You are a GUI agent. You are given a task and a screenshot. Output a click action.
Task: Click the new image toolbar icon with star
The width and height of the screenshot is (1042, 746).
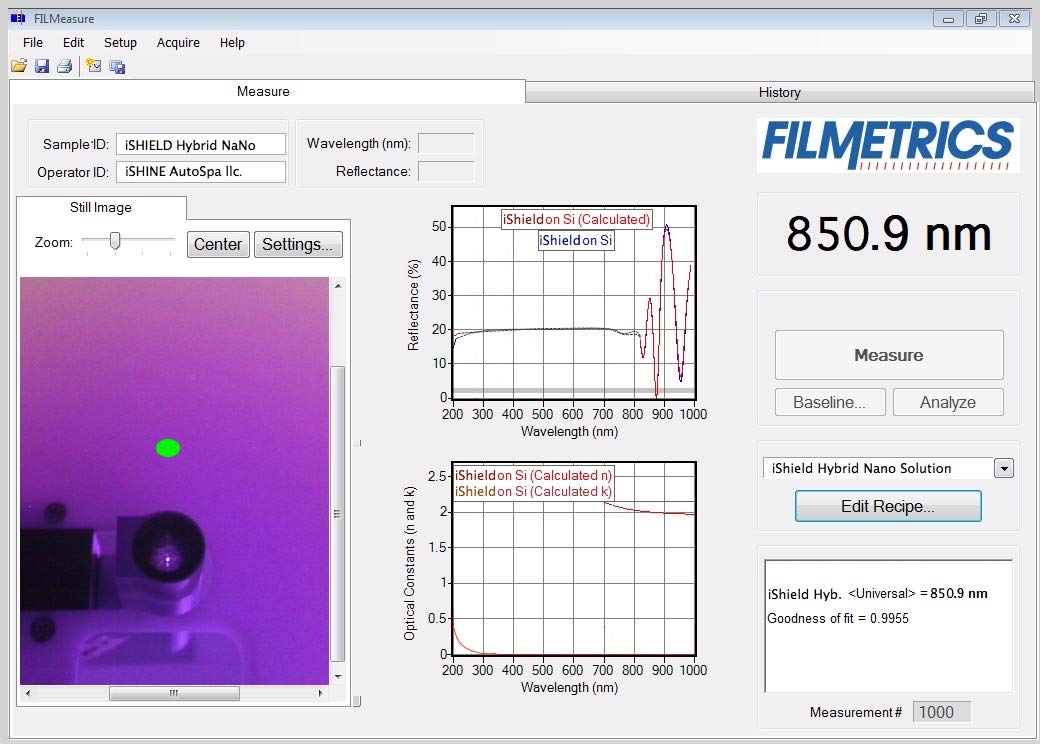coord(94,67)
